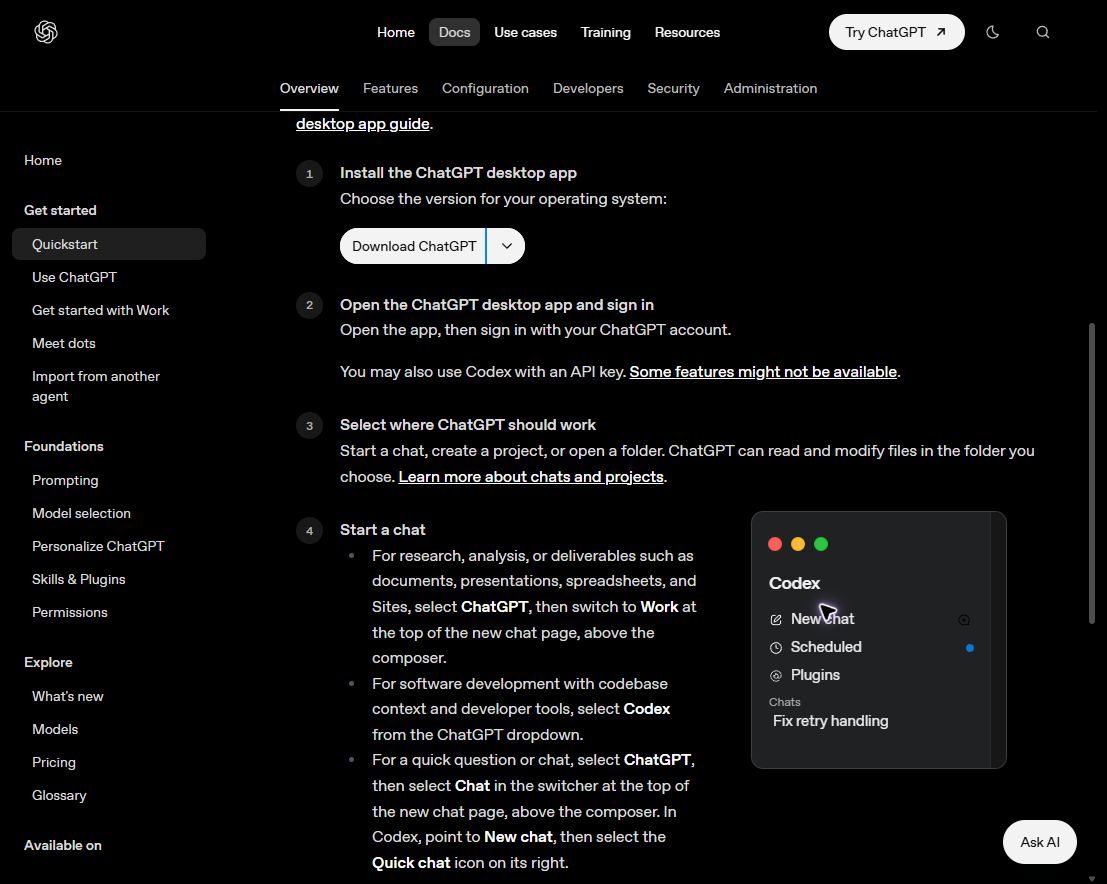This screenshot has width=1107, height=884.
Task: Click New chat in the Codex preview
Action: coord(822,619)
